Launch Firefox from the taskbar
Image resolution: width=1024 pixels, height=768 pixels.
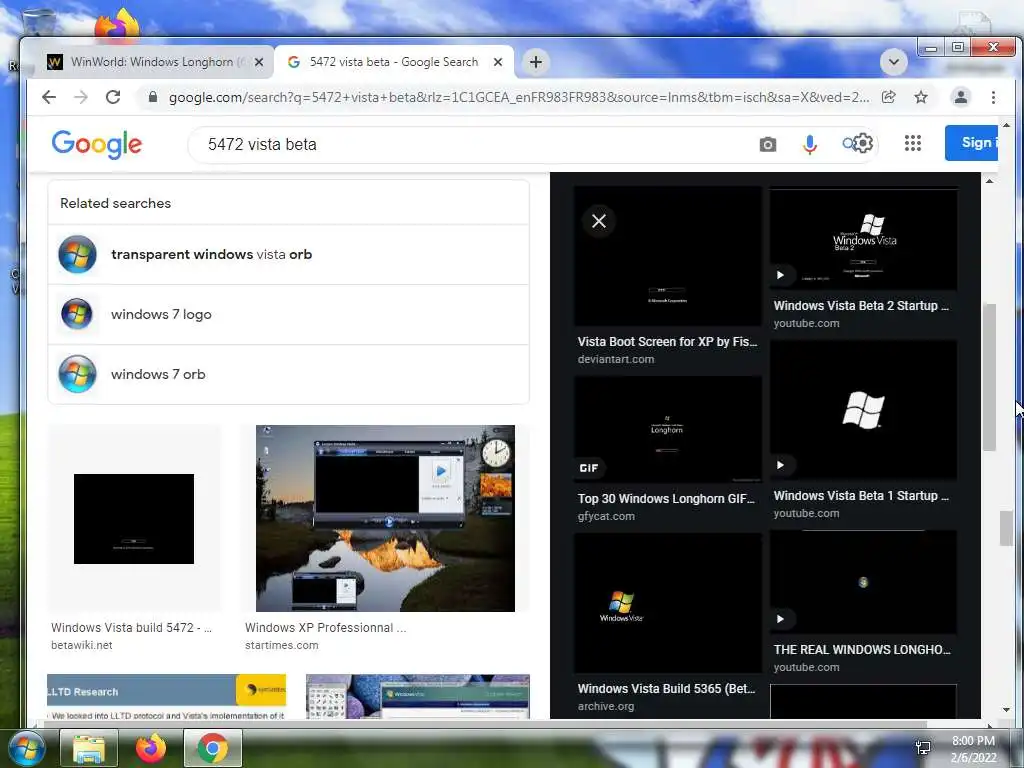[x=151, y=748]
